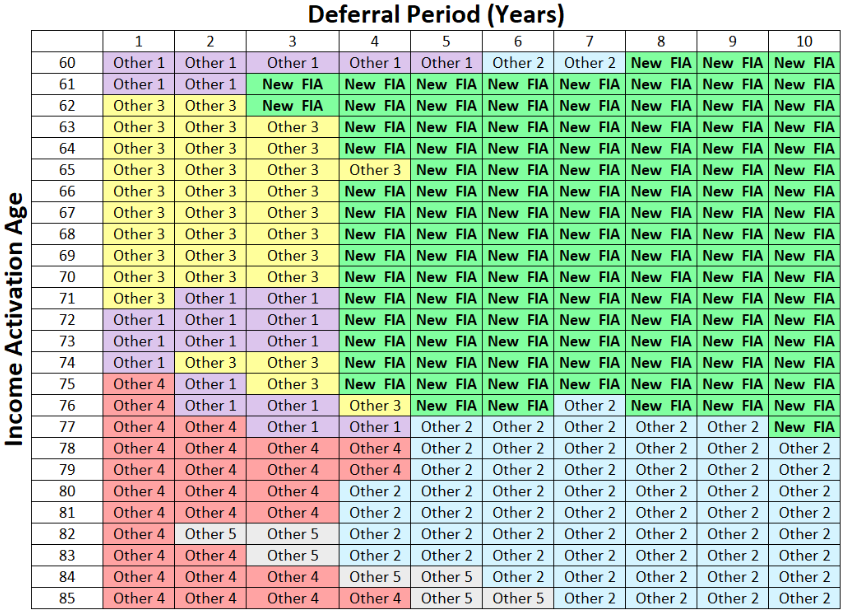
Task: Click 'Other 3' in row 76, column 4
Action: coord(375,405)
